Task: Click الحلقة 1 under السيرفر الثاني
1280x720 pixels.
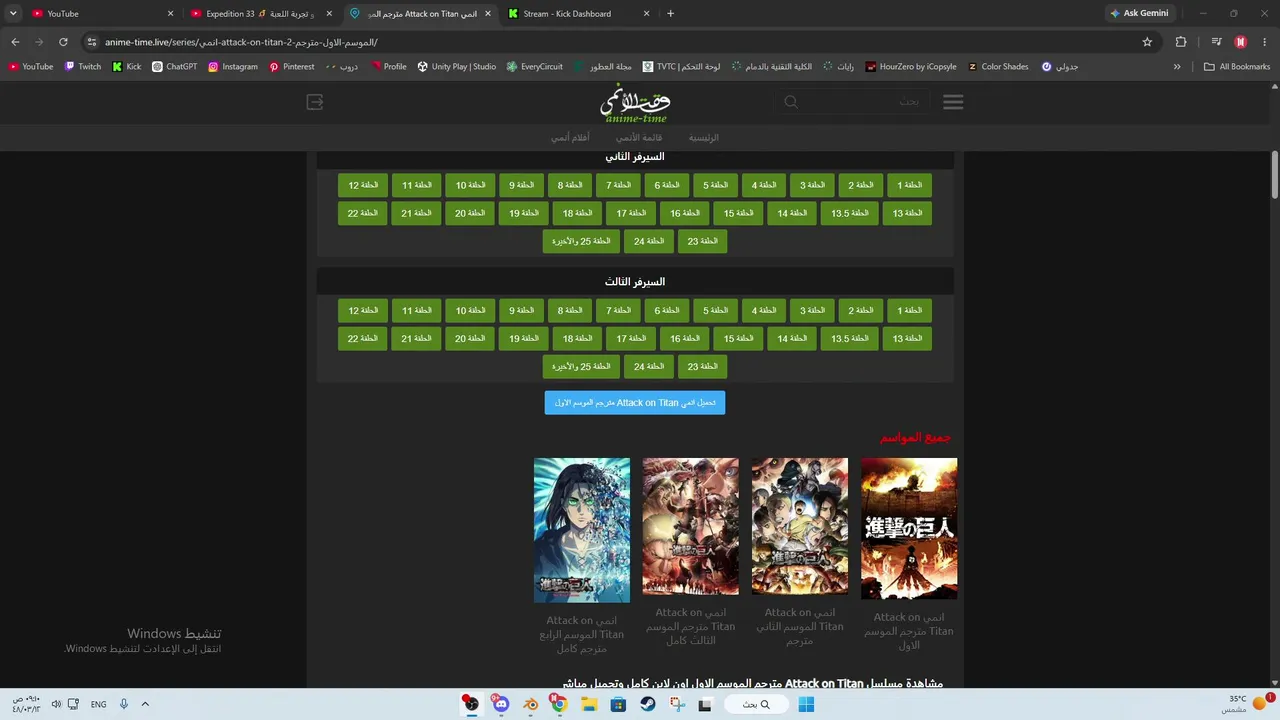Action: 908,185
